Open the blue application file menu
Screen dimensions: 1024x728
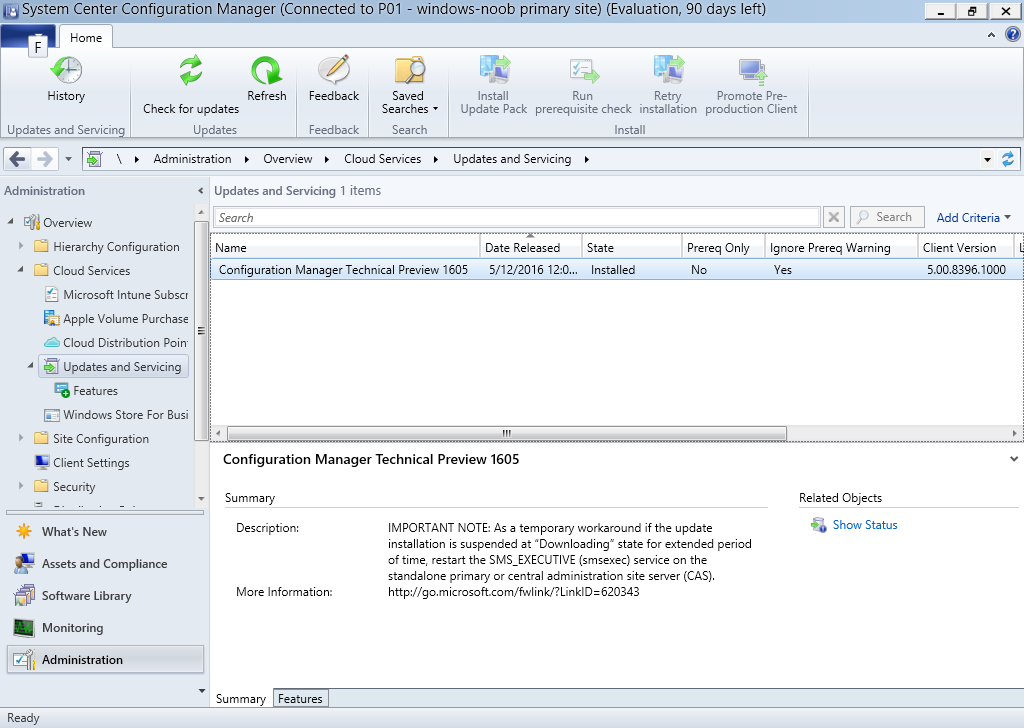point(27,37)
